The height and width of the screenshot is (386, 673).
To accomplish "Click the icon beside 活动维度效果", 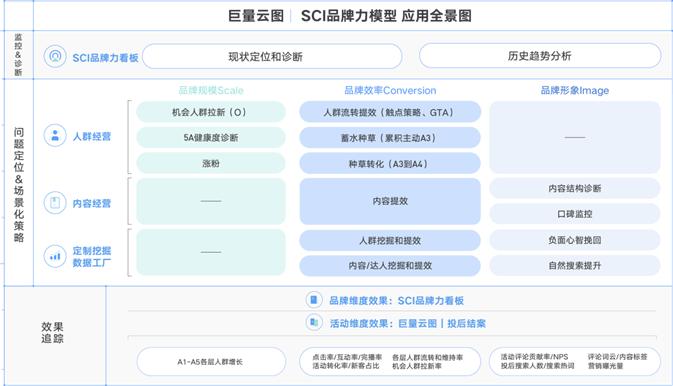I will click(x=314, y=322).
